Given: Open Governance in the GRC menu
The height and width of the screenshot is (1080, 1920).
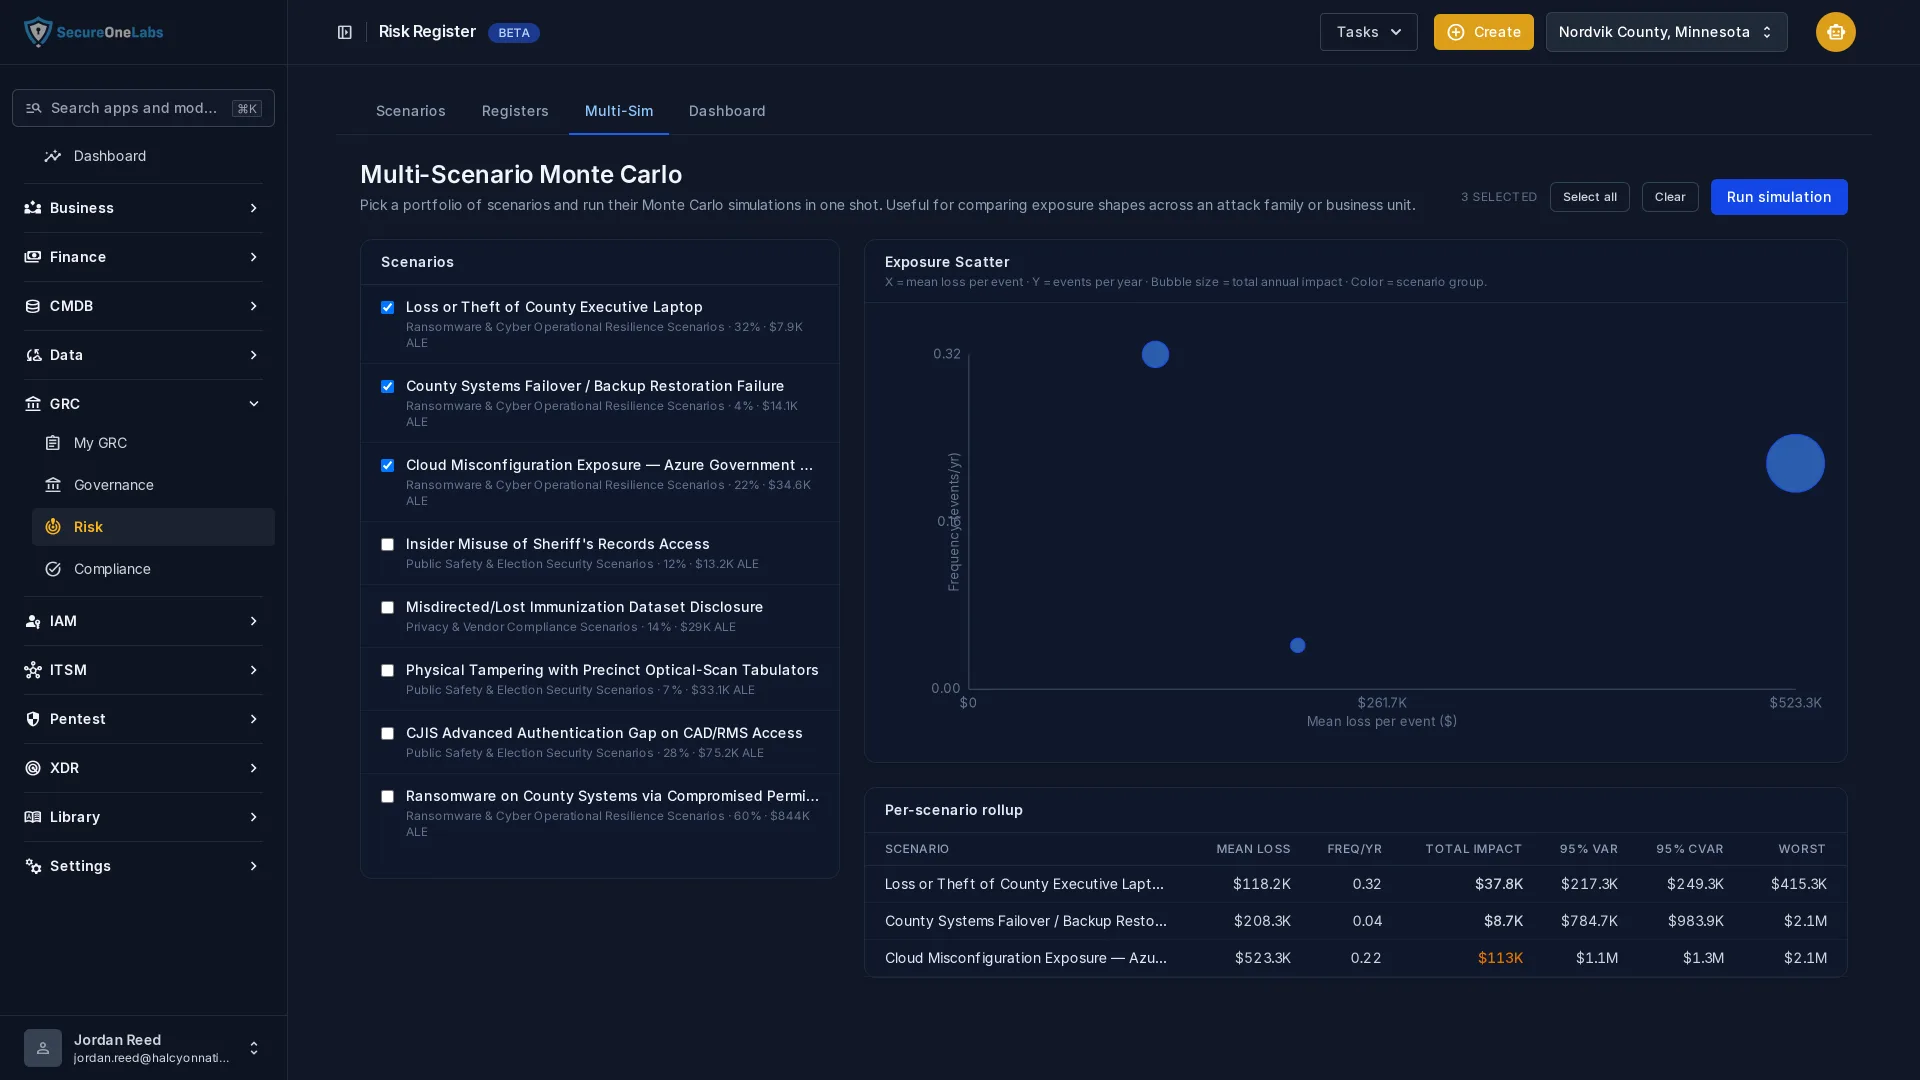Looking at the screenshot, I should (x=153, y=485).
